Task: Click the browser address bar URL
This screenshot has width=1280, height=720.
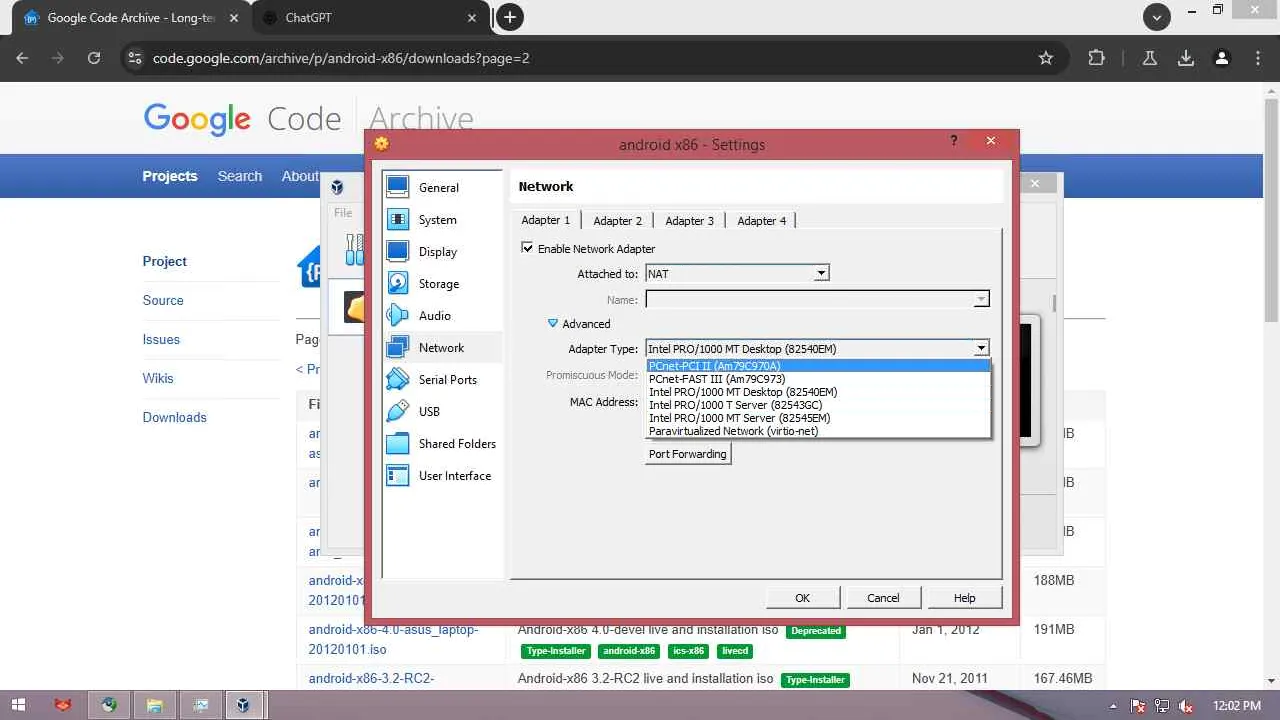Action: tap(341, 58)
